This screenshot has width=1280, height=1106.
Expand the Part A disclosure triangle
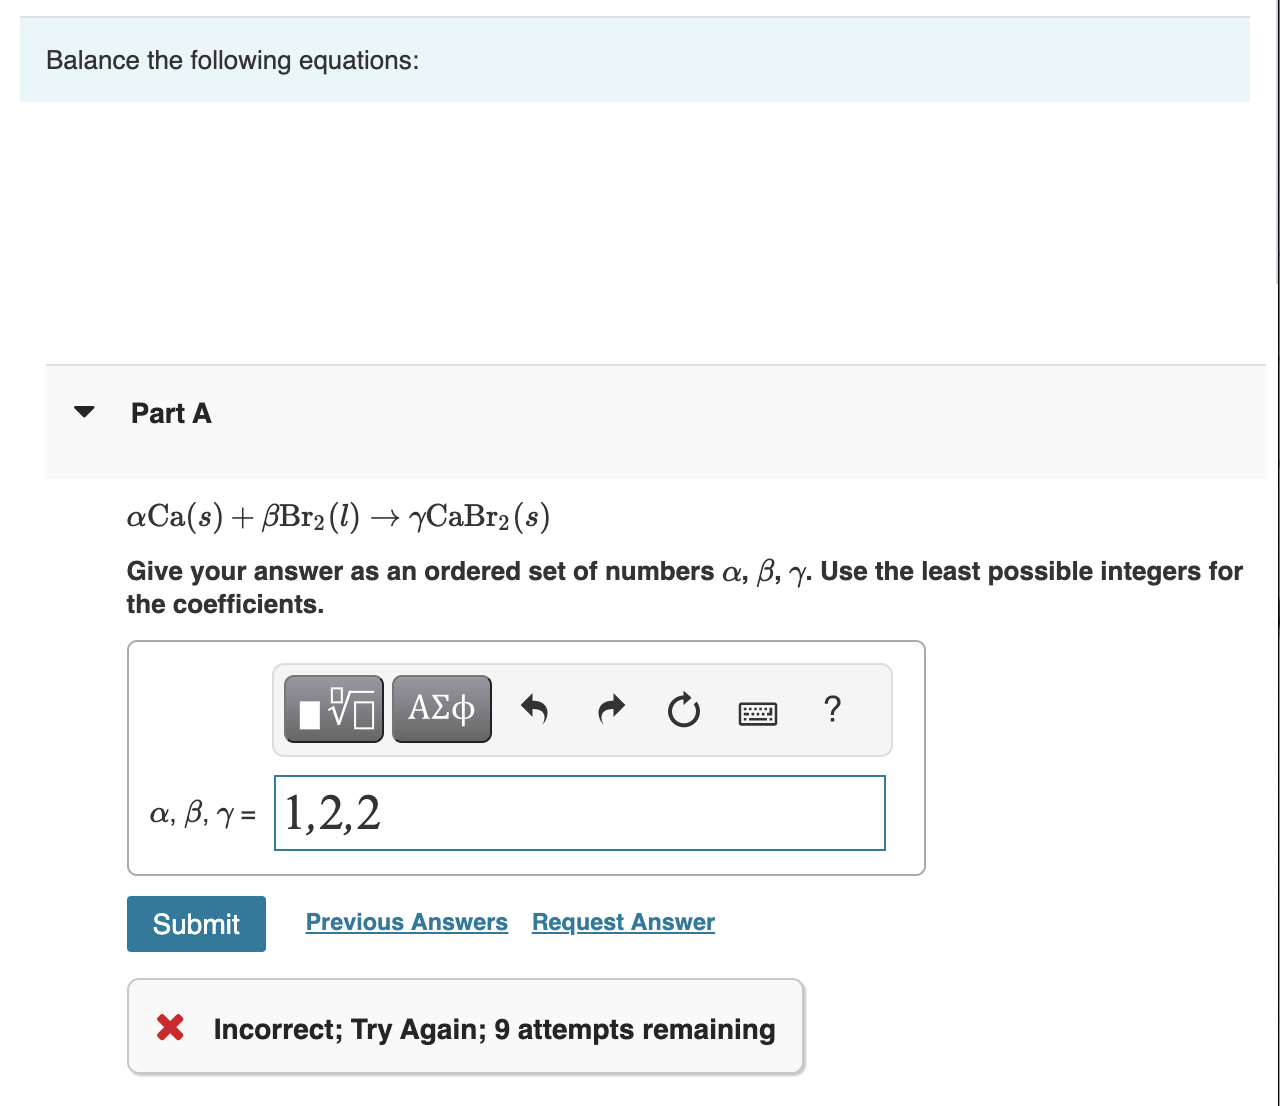(84, 411)
